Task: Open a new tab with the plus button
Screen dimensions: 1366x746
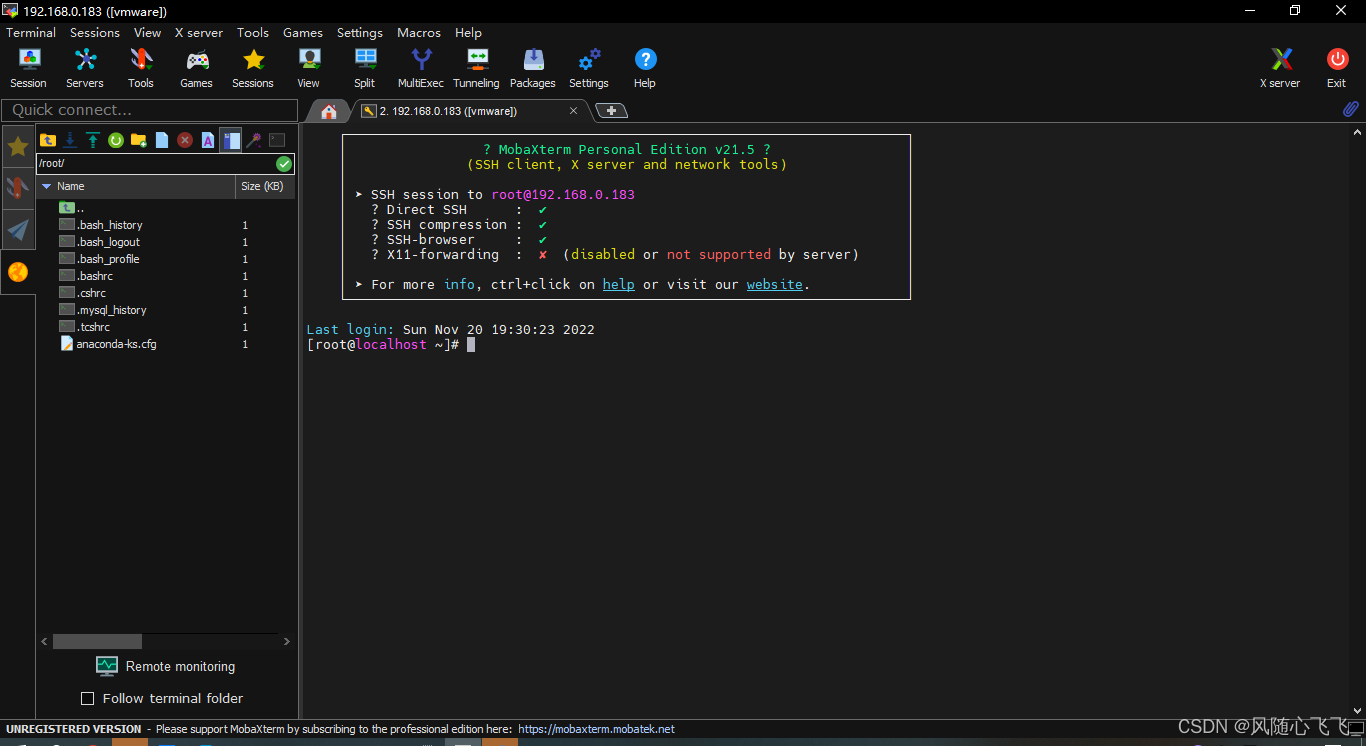Action: [612, 111]
